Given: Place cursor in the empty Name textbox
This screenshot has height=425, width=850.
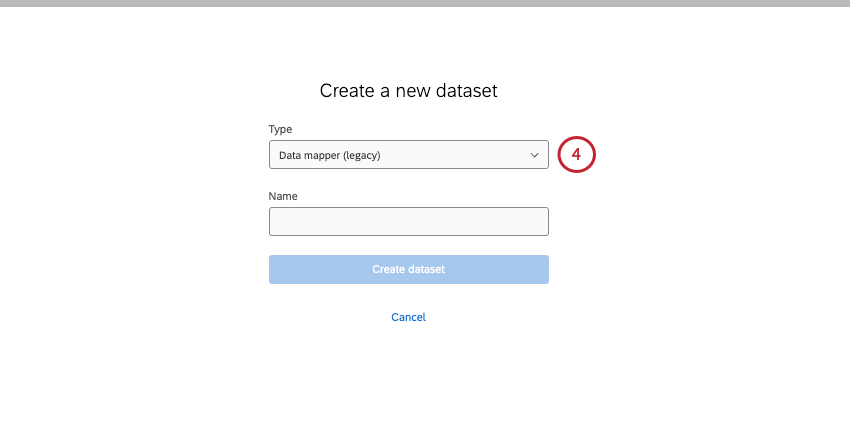Looking at the screenshot, I should pos(408,221).
